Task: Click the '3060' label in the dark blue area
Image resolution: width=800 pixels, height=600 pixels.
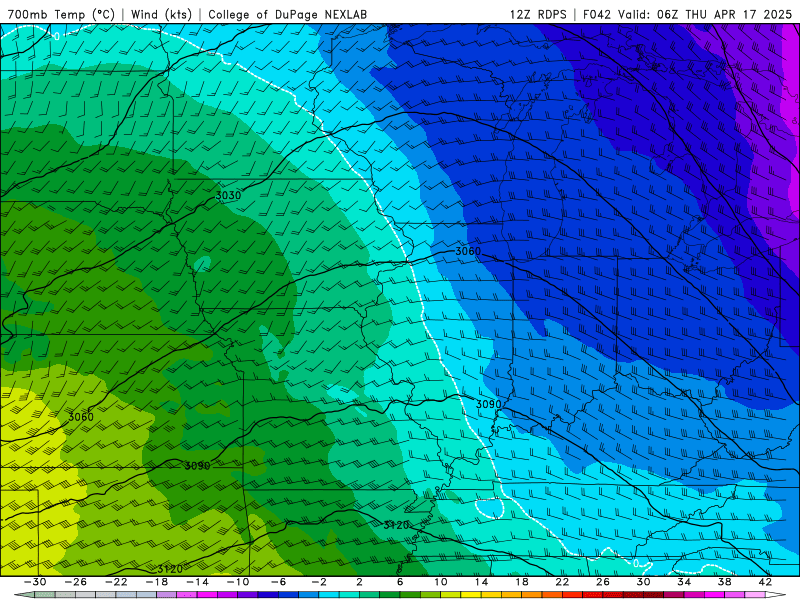Action: point(468,251)
